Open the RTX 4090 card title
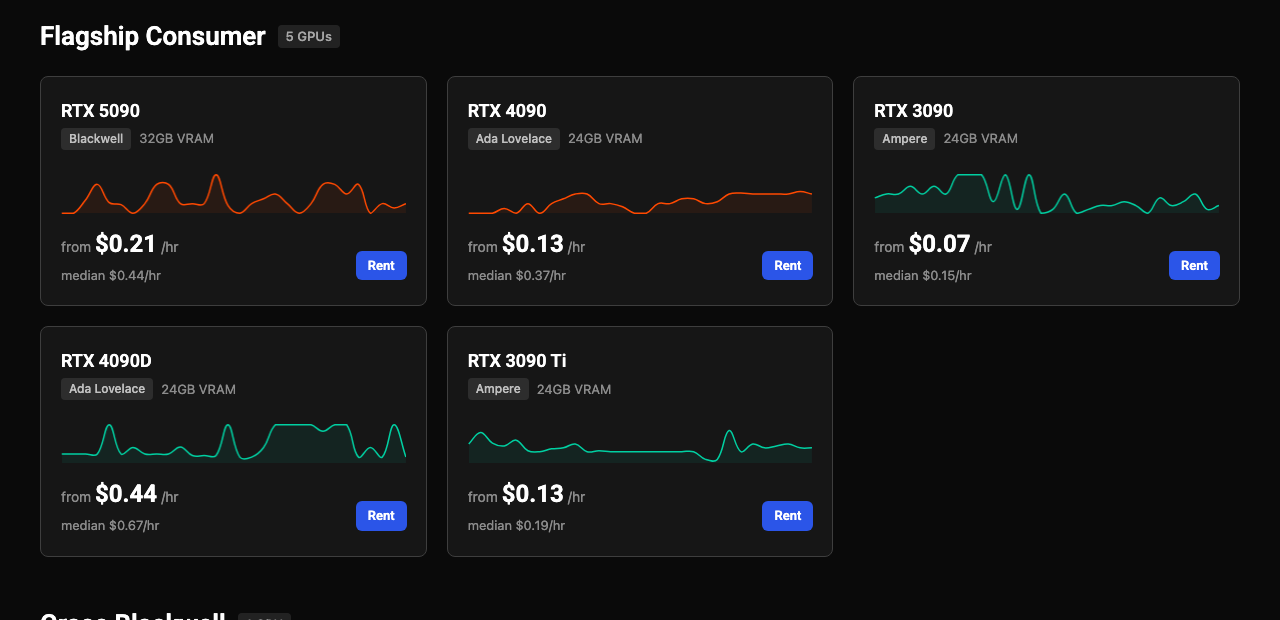1280x620 pixels. coord(507,111)
